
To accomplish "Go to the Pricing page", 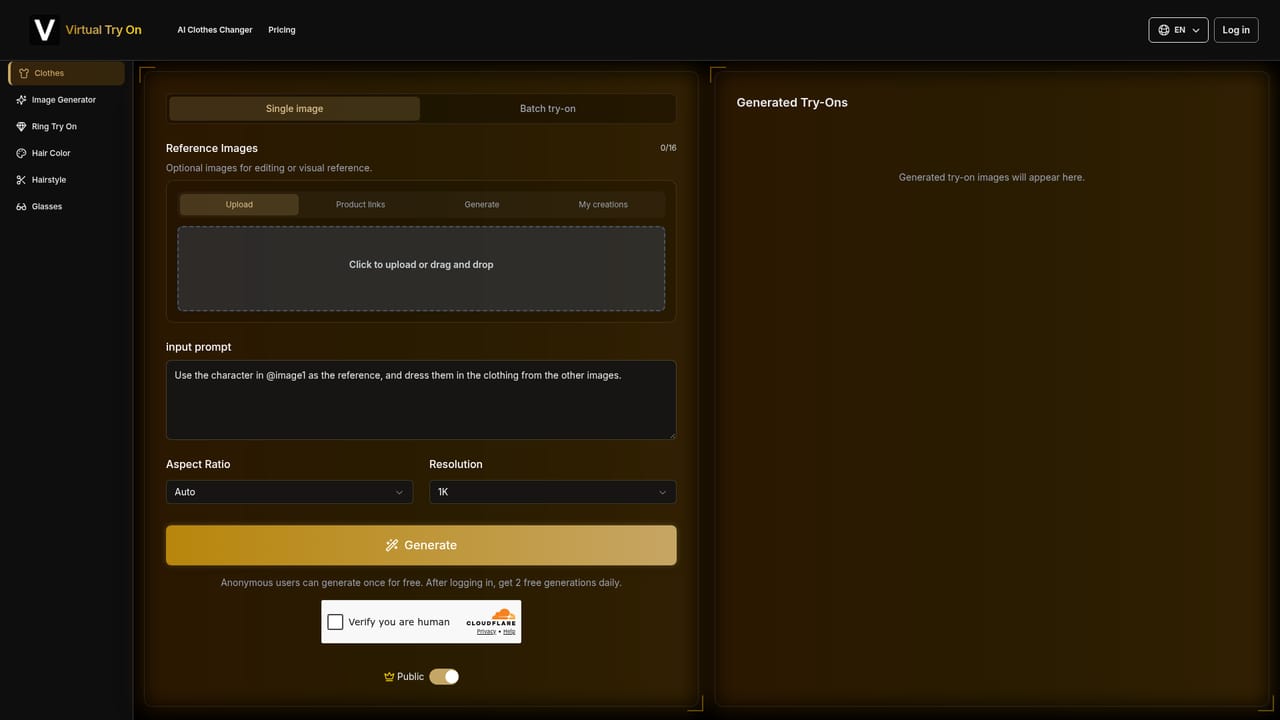I will pyautogui.click(x=282, y=30).
